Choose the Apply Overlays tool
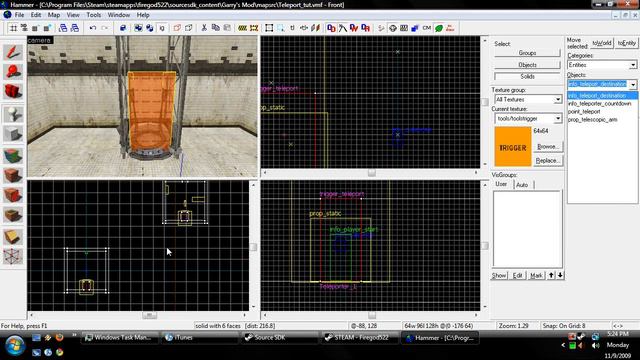Viewport: 640px width, 360px height. tap(13, 215)
